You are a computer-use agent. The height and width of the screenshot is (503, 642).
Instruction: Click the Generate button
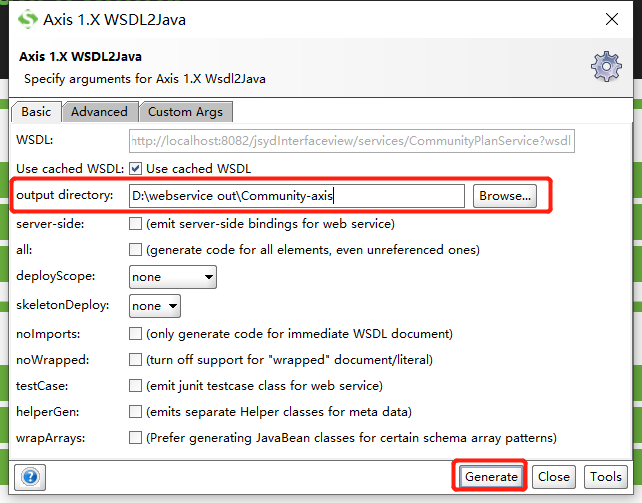pos(491,477)
